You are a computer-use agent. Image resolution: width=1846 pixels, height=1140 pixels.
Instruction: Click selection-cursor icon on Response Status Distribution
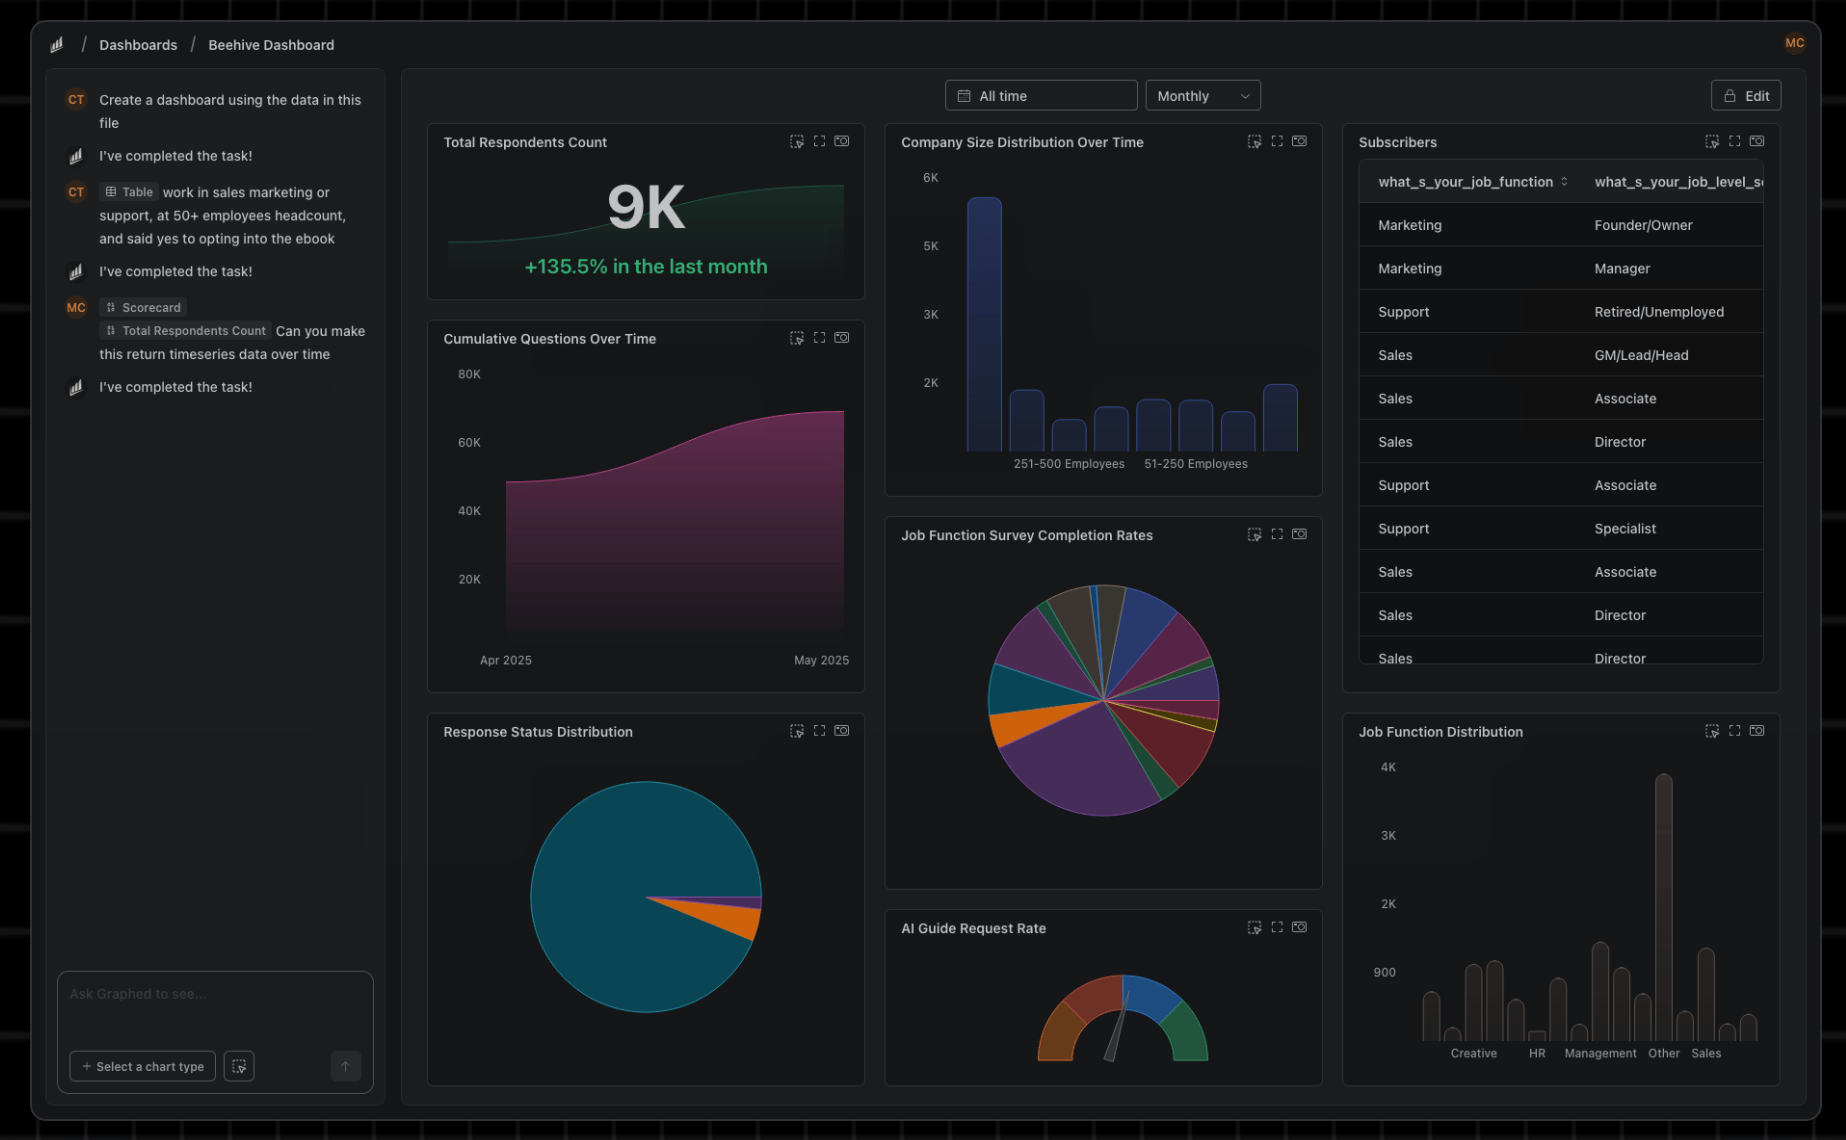797,731
